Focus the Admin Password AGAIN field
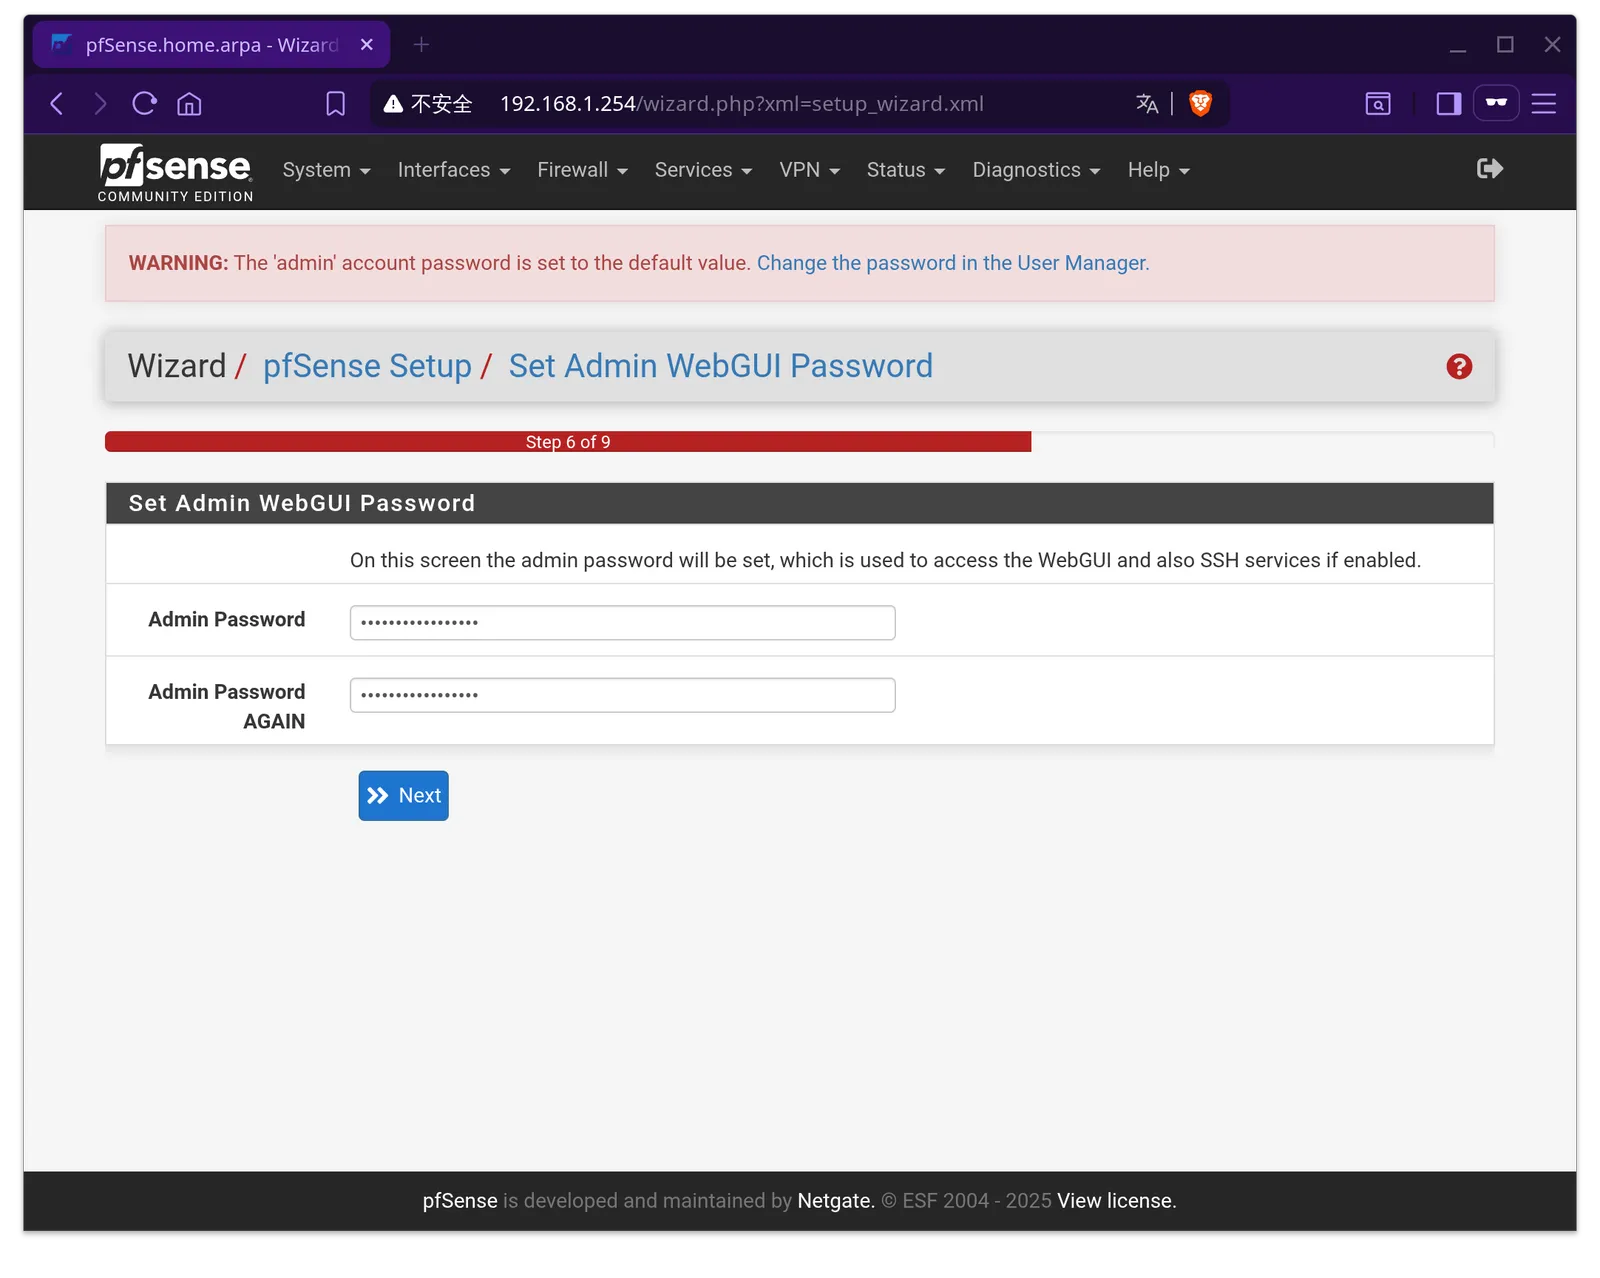 [622, 695]
